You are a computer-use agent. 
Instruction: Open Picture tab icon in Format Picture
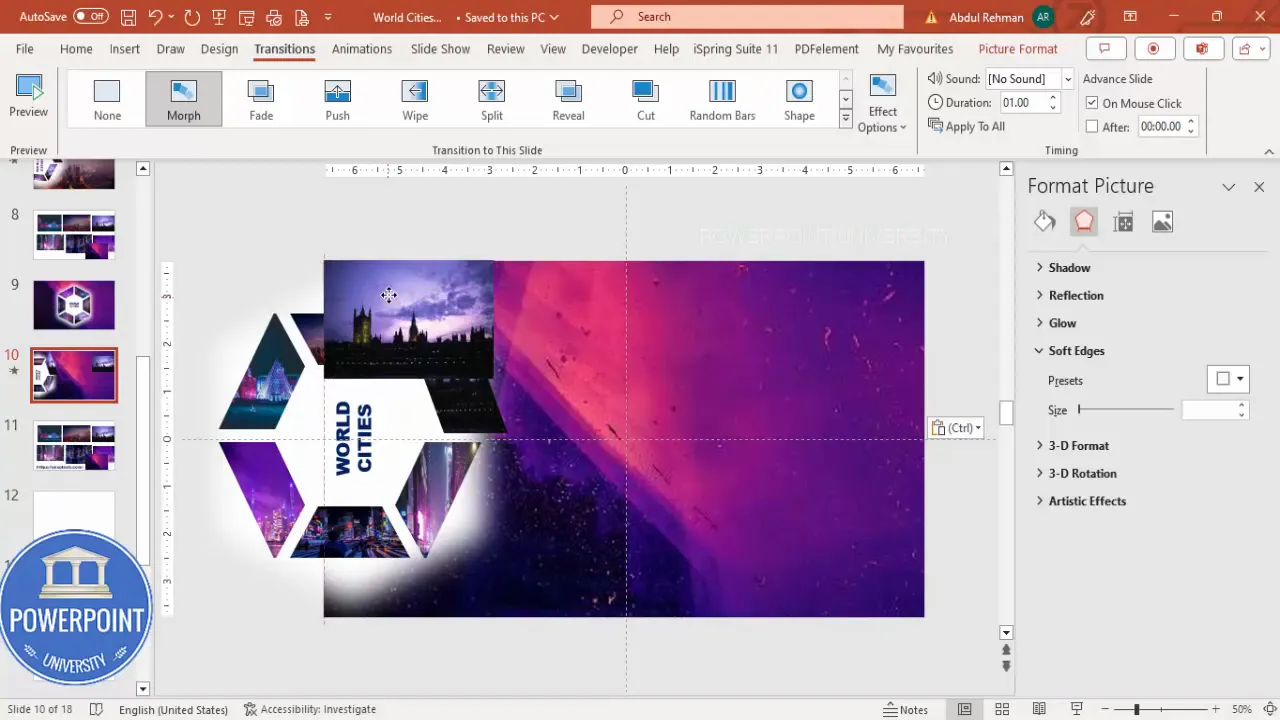click(1162, 222)
